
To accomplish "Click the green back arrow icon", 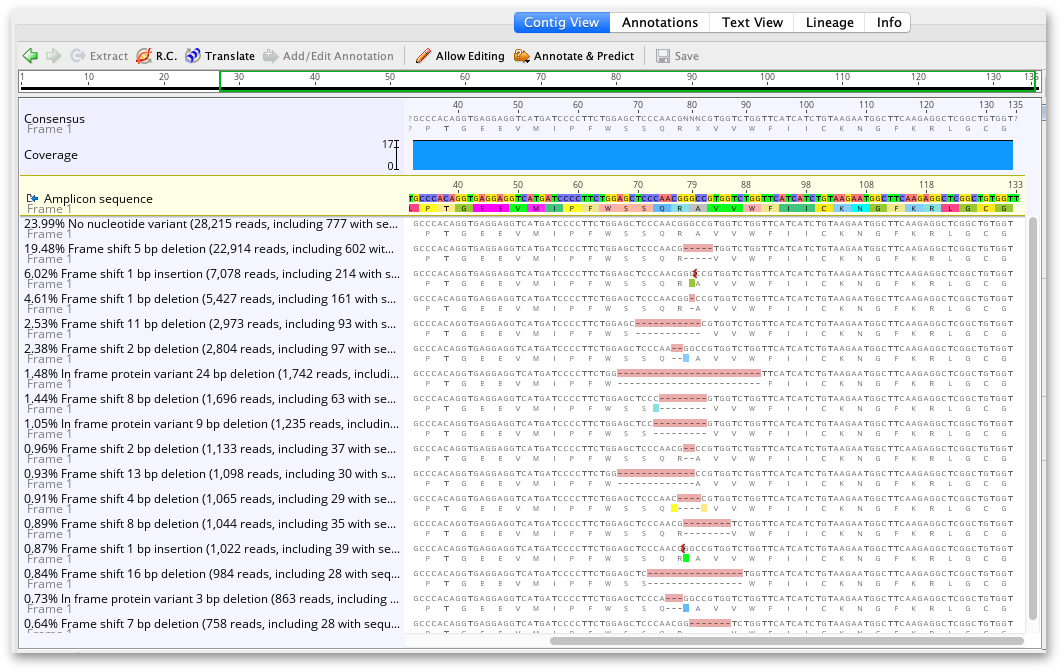I will click(30, 56).
